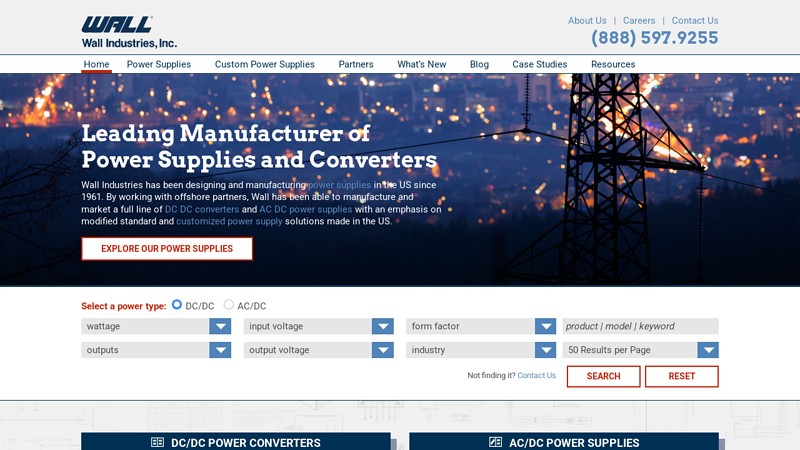This screenshot has width=800, height=450.
Task: Open the 50 Results per Page dropdown
Action: tap(641, 350)
